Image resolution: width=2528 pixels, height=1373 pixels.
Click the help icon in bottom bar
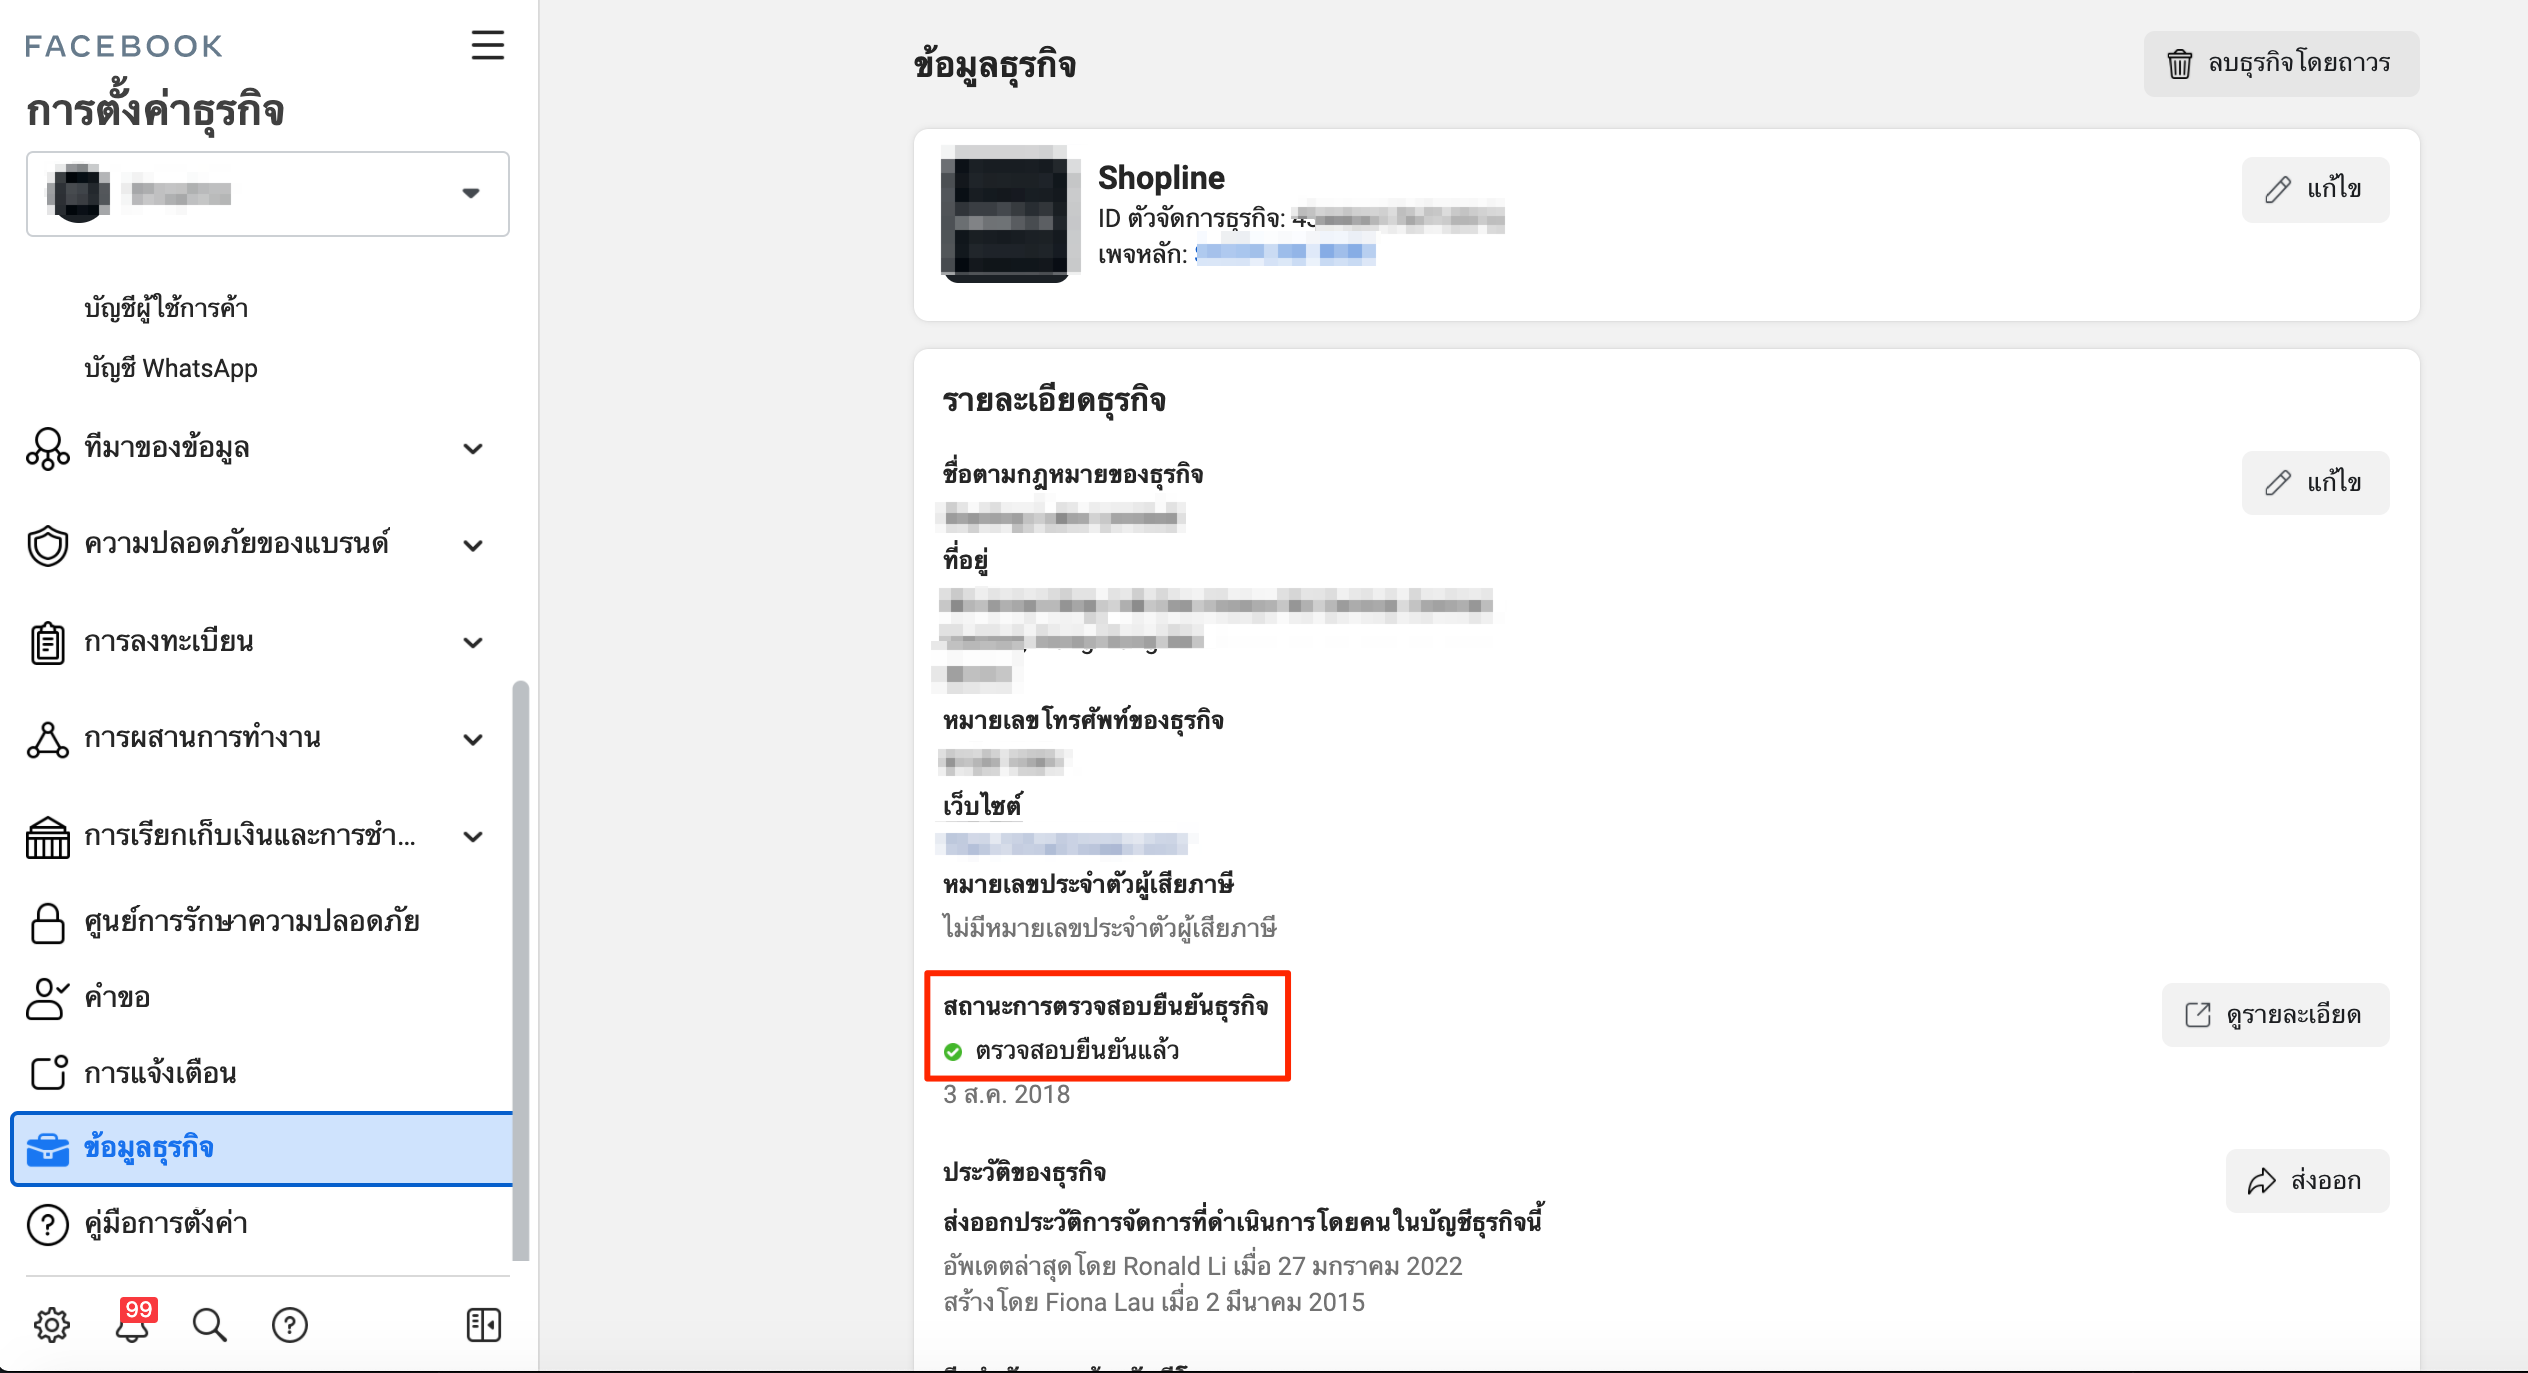[x=290, y=1325]
